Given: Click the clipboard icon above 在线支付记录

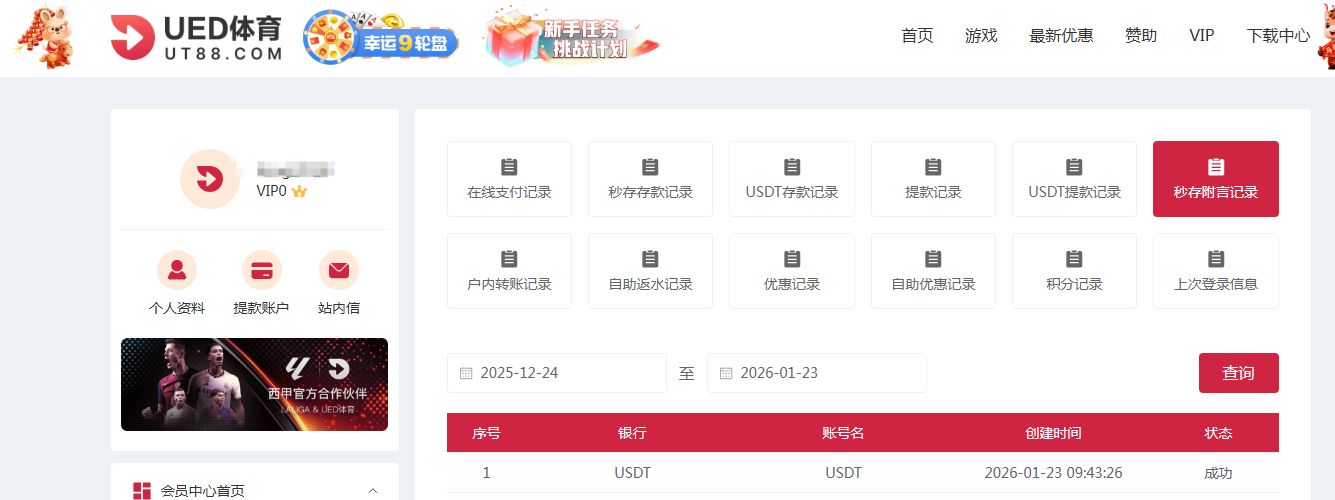Looking at the screenshot, I should pyautogui.click(x=509, y=167).
